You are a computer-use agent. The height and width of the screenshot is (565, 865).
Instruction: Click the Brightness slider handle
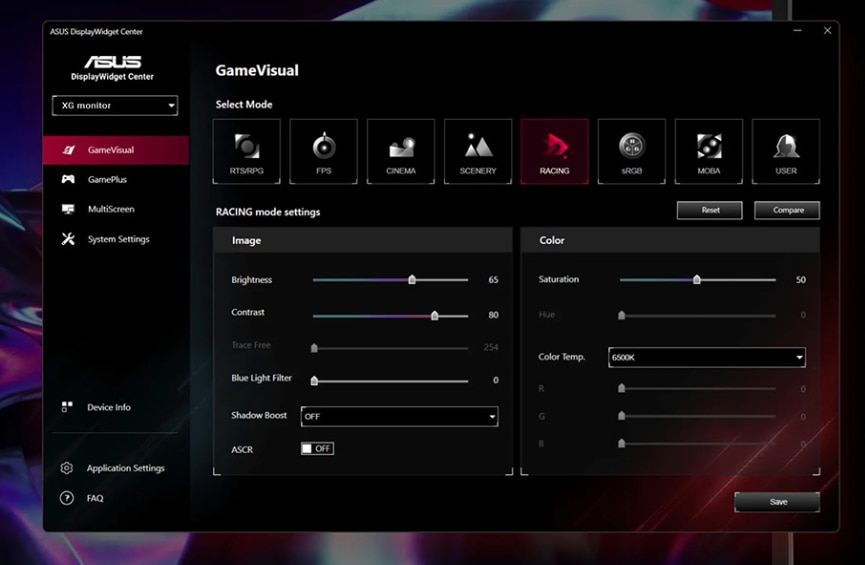(412, 279)
